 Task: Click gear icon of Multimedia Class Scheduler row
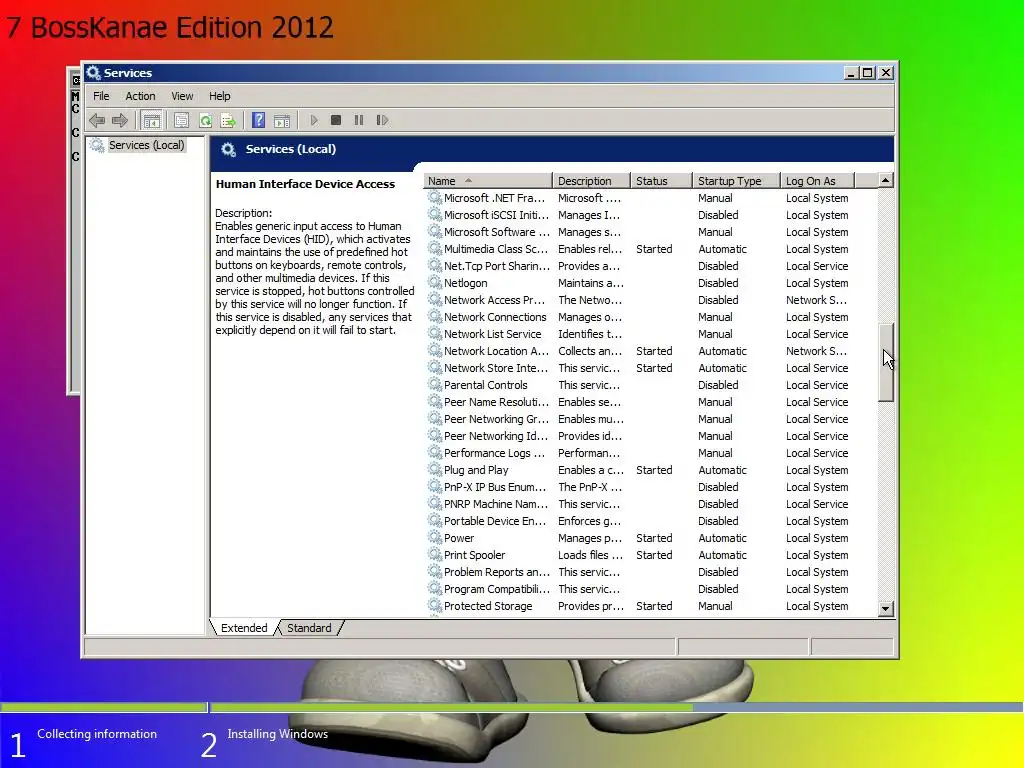coord(434,248)
